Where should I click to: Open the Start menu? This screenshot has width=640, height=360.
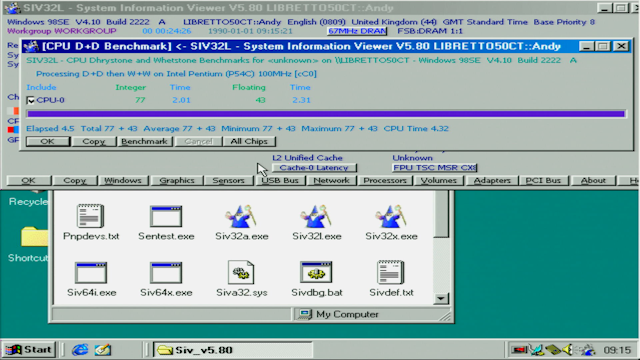(x=29, y=350)
